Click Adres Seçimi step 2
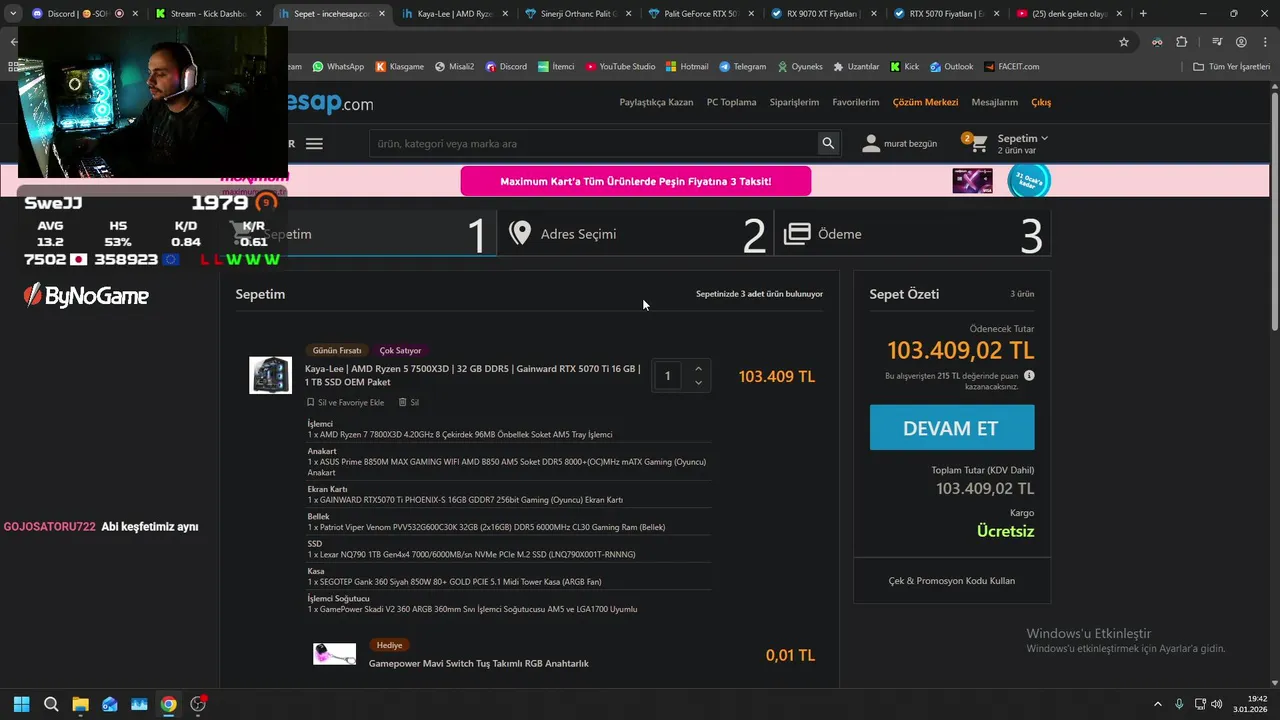1280x720 pixels. (634, 234)
